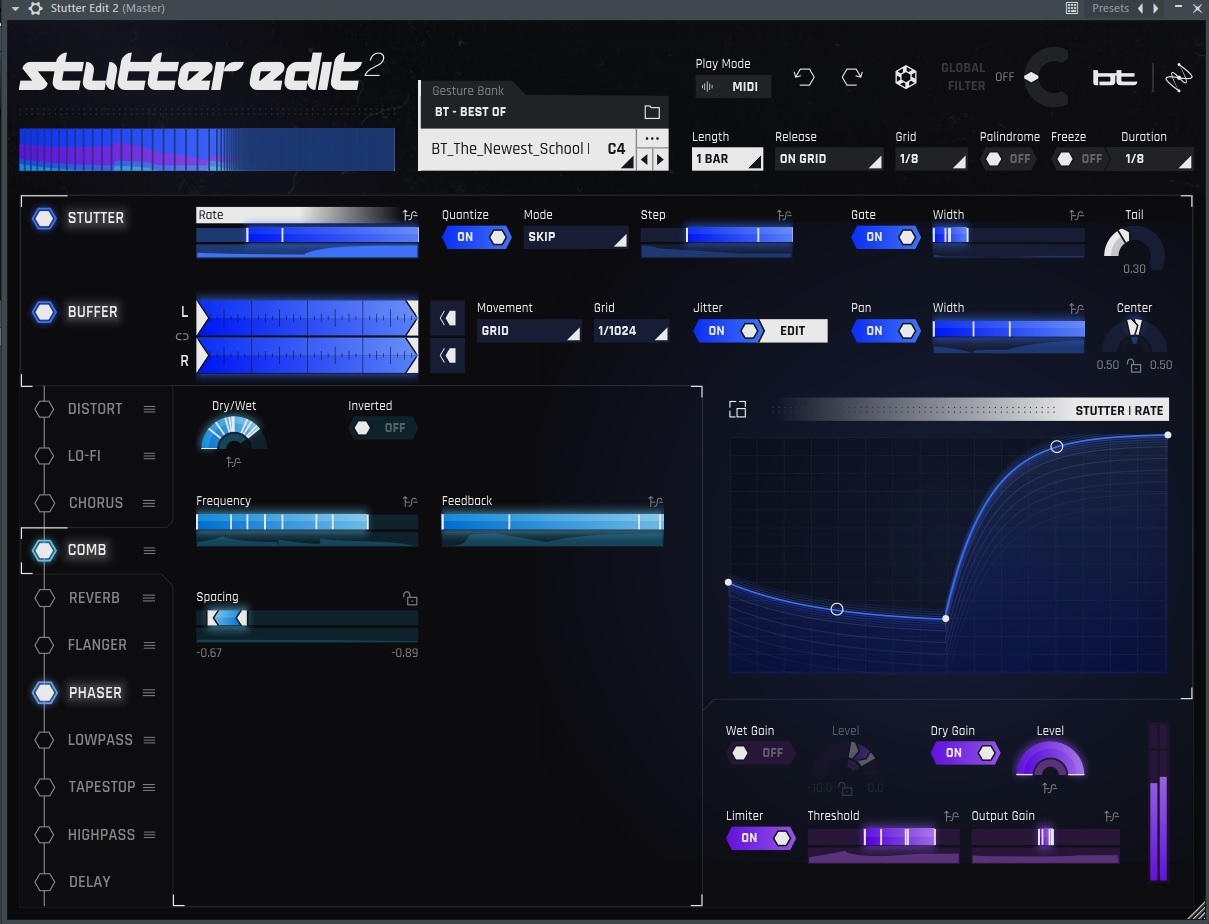This screenshot has width=1209, height=924.
Task: Click the Global Filter knob
Action: (x=1046, y=78)
